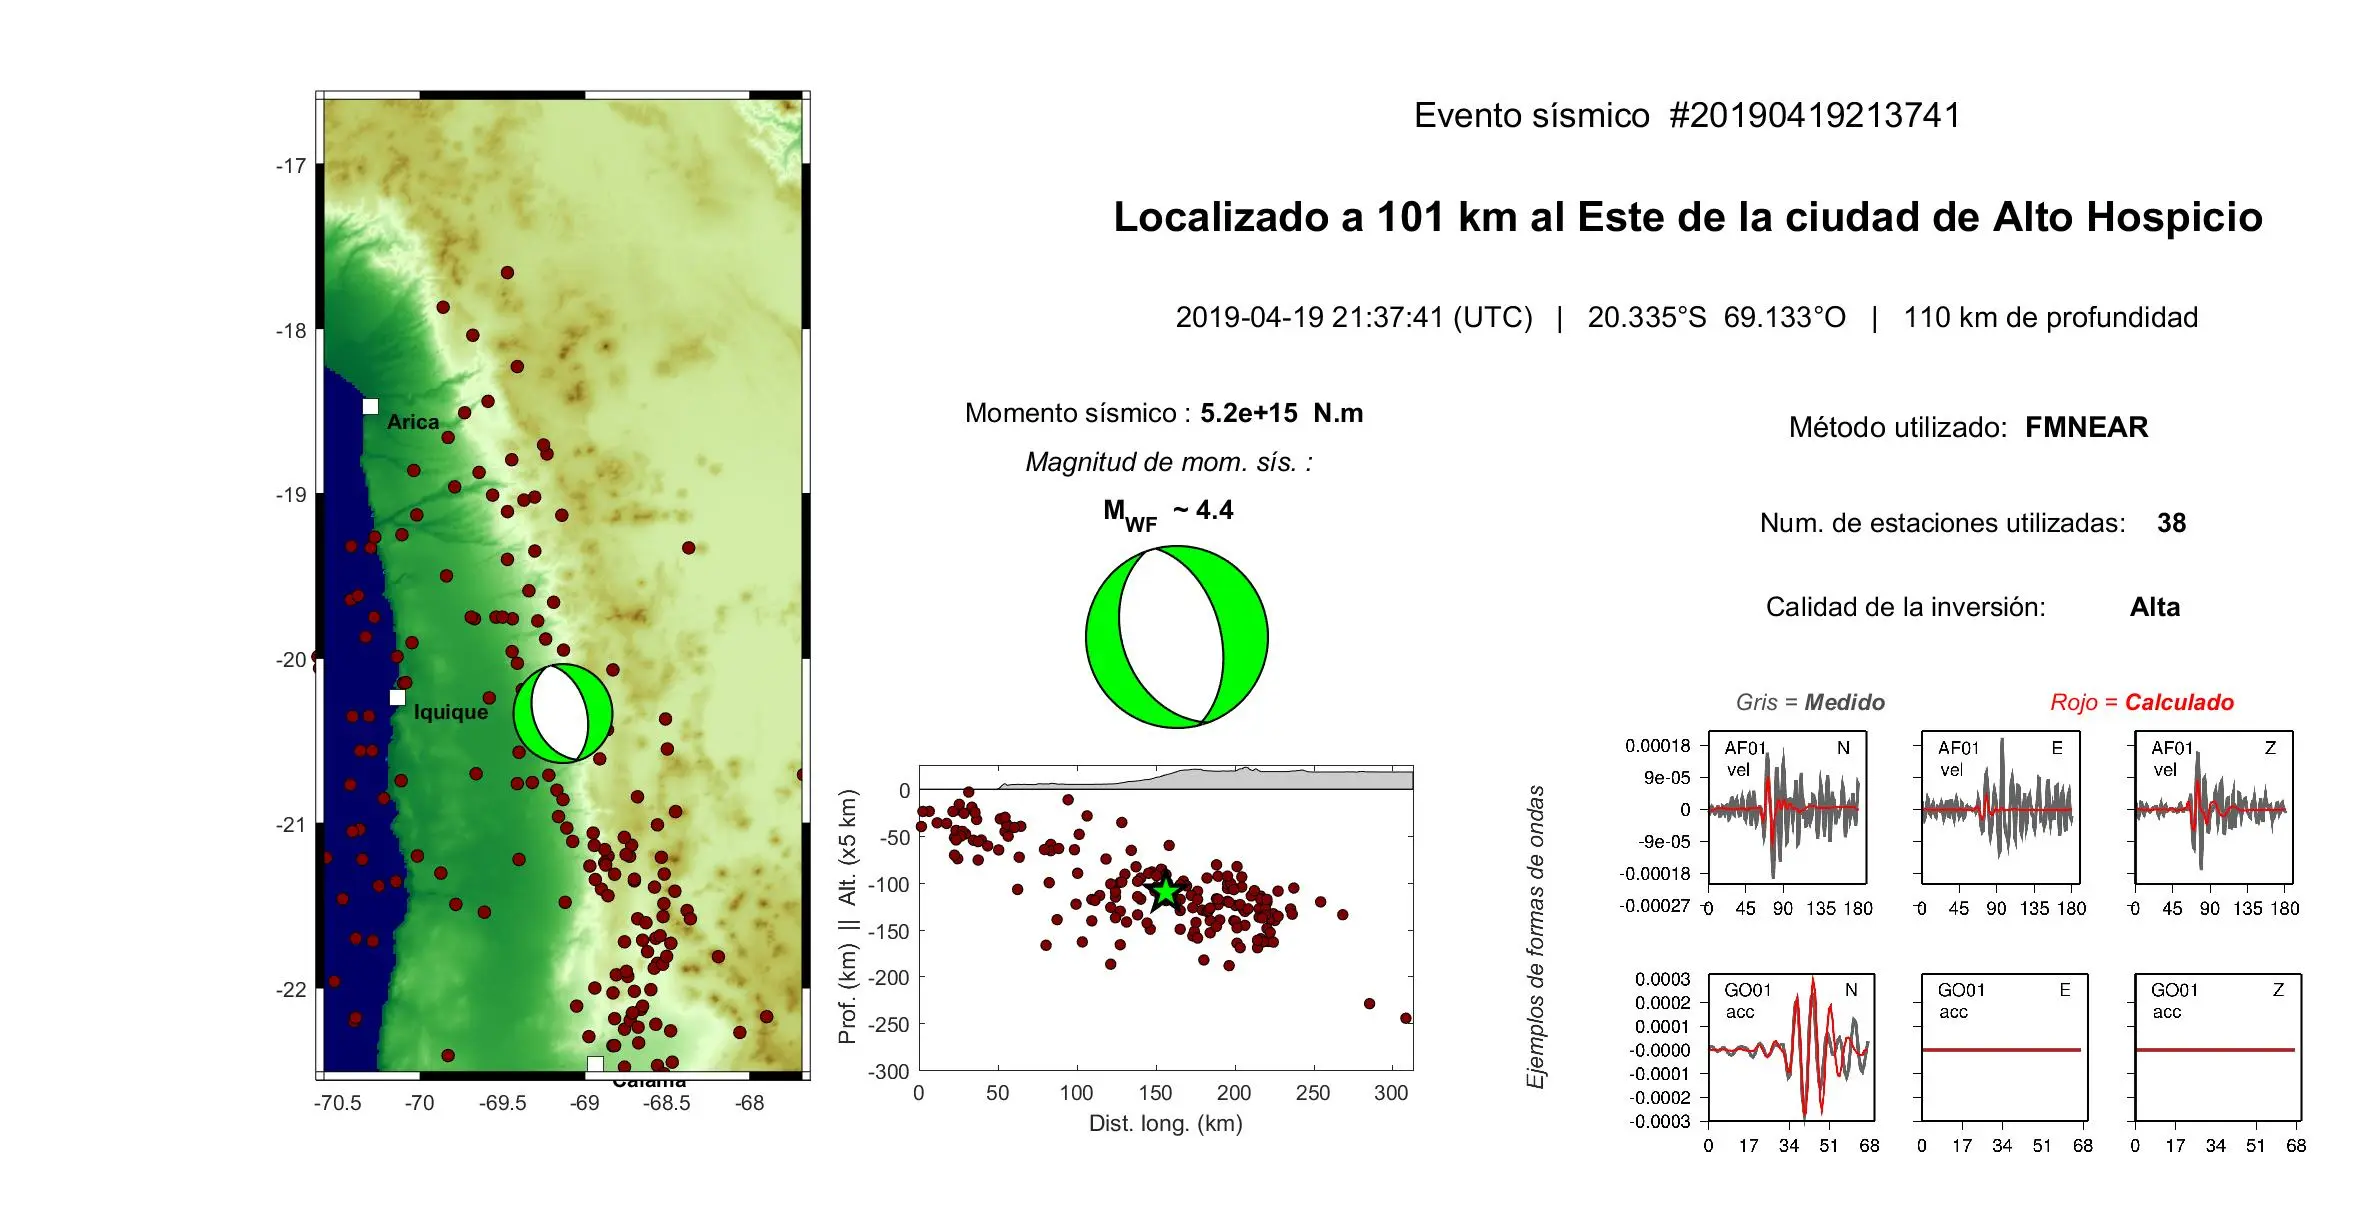Click the 'Num. de estaciones utilizadas:' label
Viewport: 2378px width, 1212px height.
[1943, 523]
